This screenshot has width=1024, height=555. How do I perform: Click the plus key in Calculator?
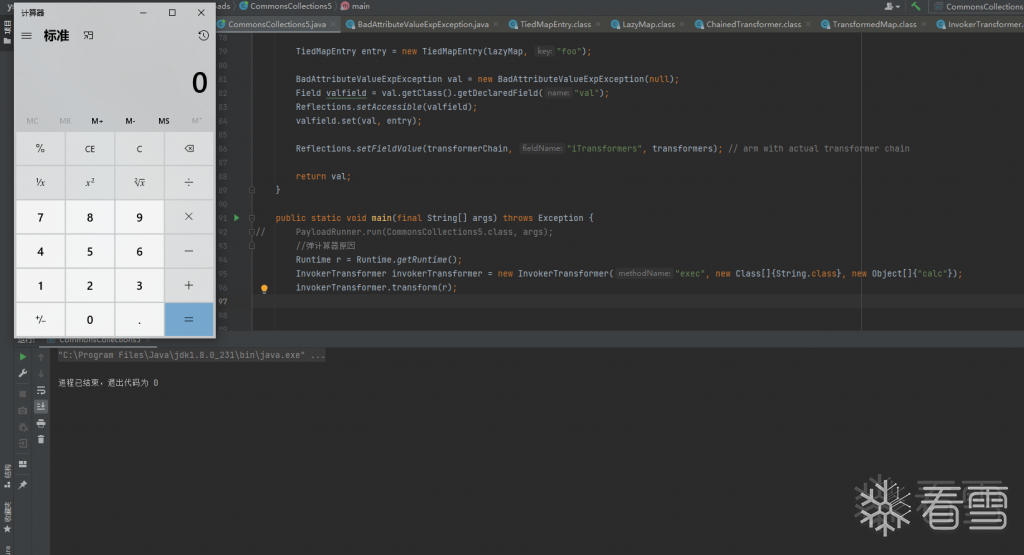point(189,285)
